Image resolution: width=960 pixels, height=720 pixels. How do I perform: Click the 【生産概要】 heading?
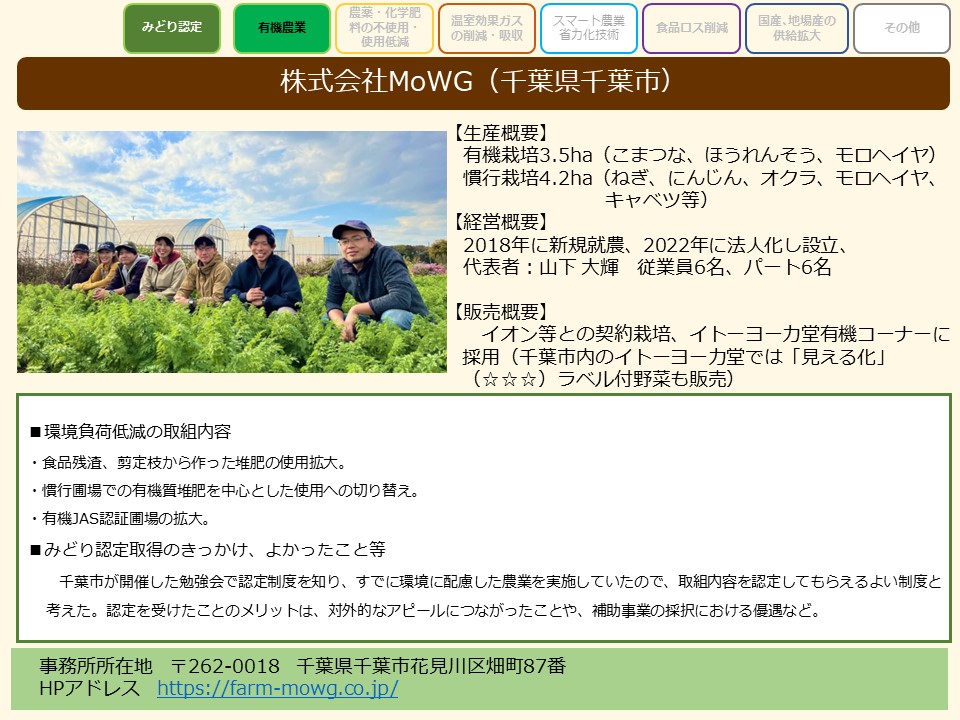[x=500, y=133]
